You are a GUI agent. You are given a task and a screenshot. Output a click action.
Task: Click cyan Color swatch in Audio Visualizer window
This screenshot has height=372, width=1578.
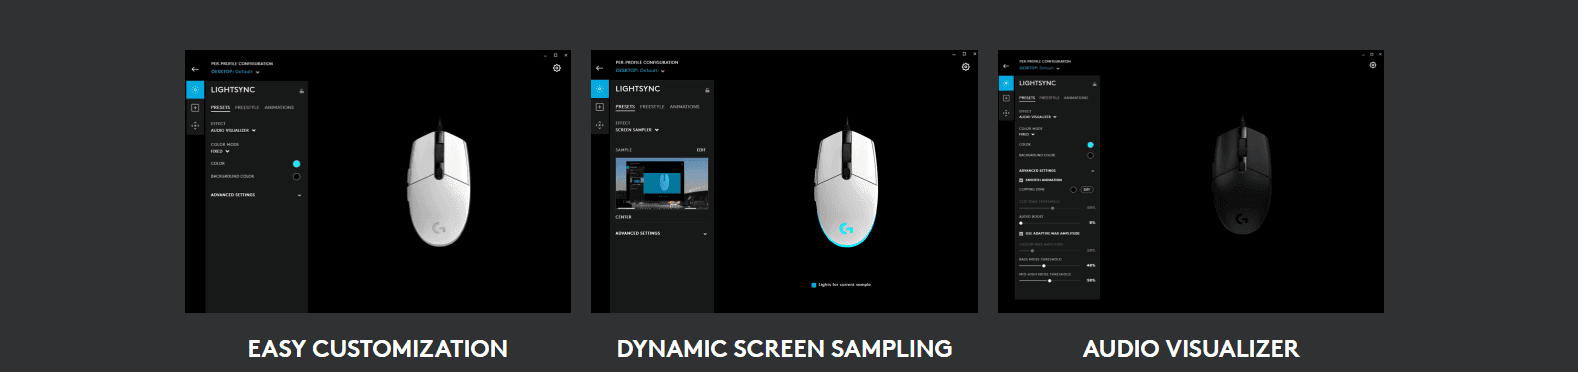tap(1090, 145)
